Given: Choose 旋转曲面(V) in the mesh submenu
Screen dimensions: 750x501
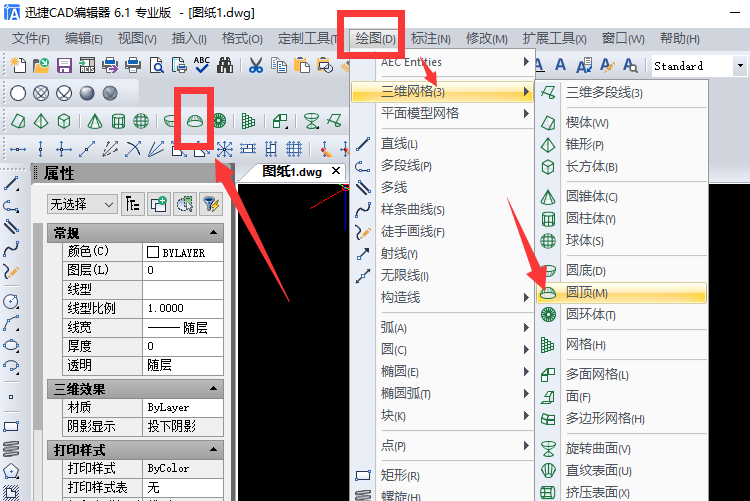Looking at the screenshot, I should pyautogui.click(x=621, y=449).
